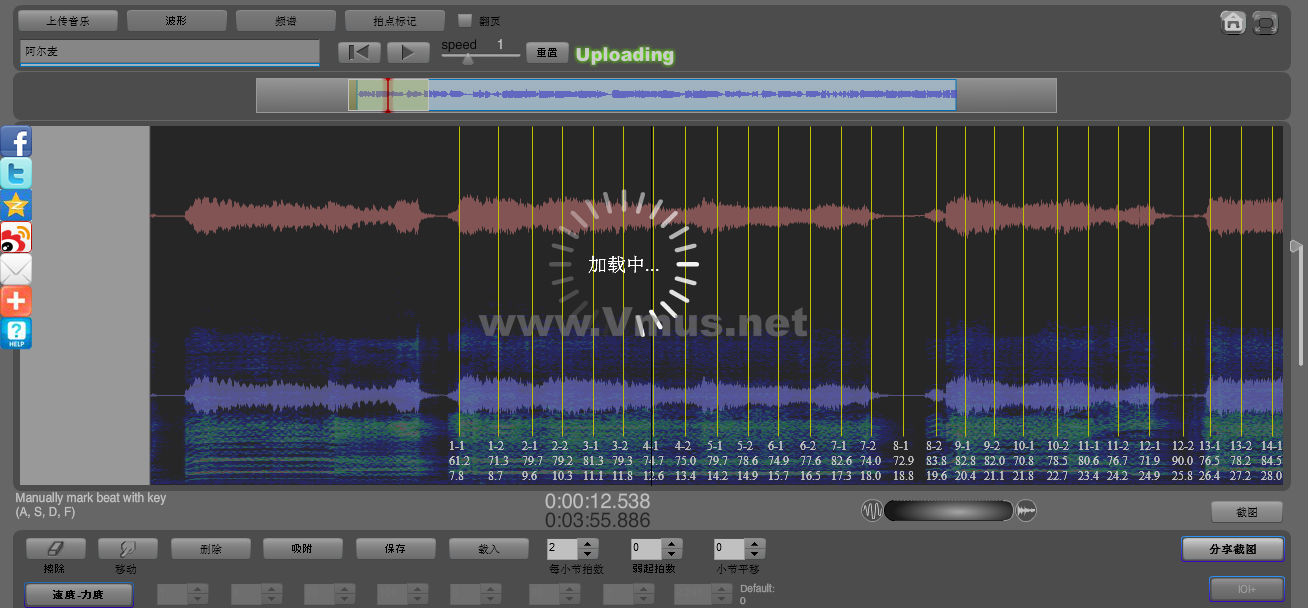The width and height of the screenshot is (1308, 608).
Task: Click the overview waveform selection region
Action: coord(389,95)
